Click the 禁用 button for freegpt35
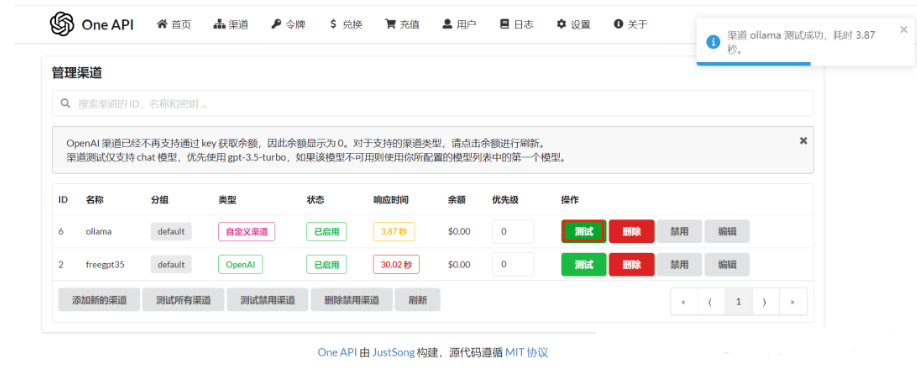The height and width of the screenshot is (376, 917). point(679,264)
